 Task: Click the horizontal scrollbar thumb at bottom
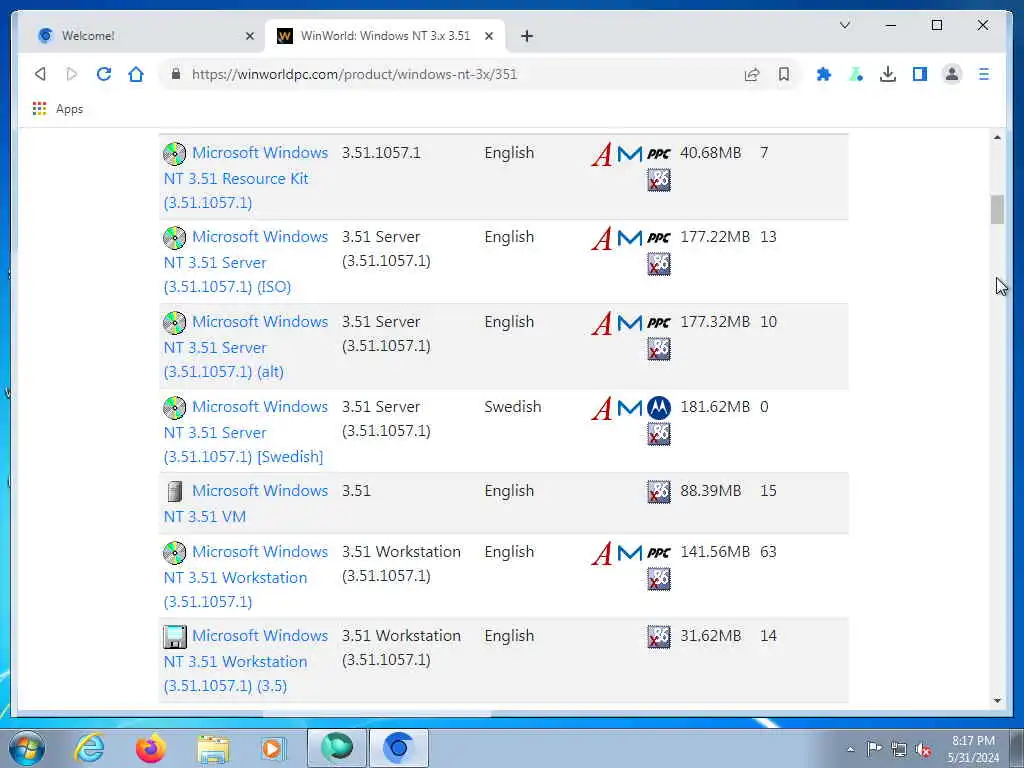click(377, 713)
